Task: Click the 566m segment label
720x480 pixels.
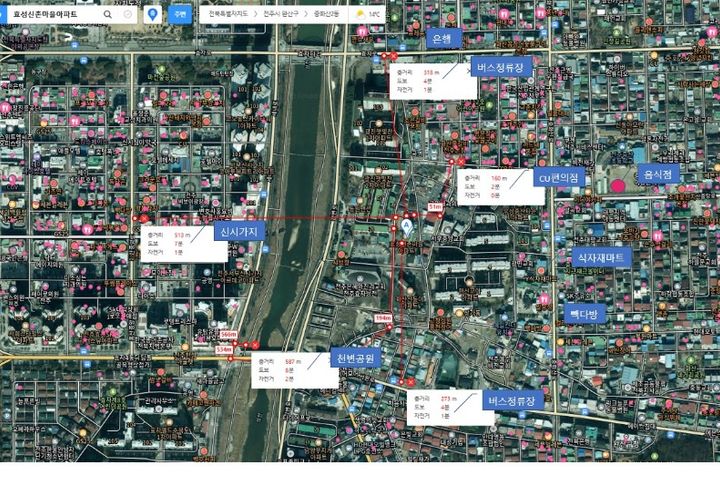Action: pyautogui.click(x=228, y=335)
